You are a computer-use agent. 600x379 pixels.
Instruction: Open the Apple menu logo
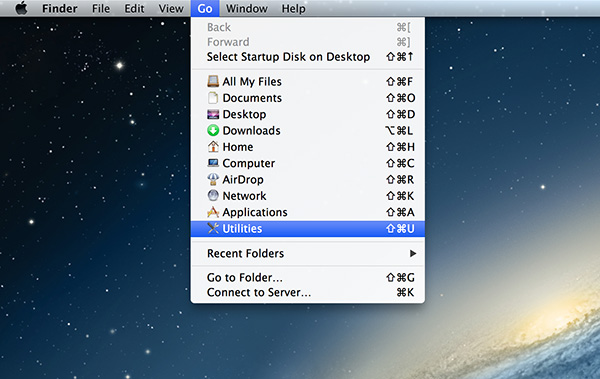(x=21, y=8)
